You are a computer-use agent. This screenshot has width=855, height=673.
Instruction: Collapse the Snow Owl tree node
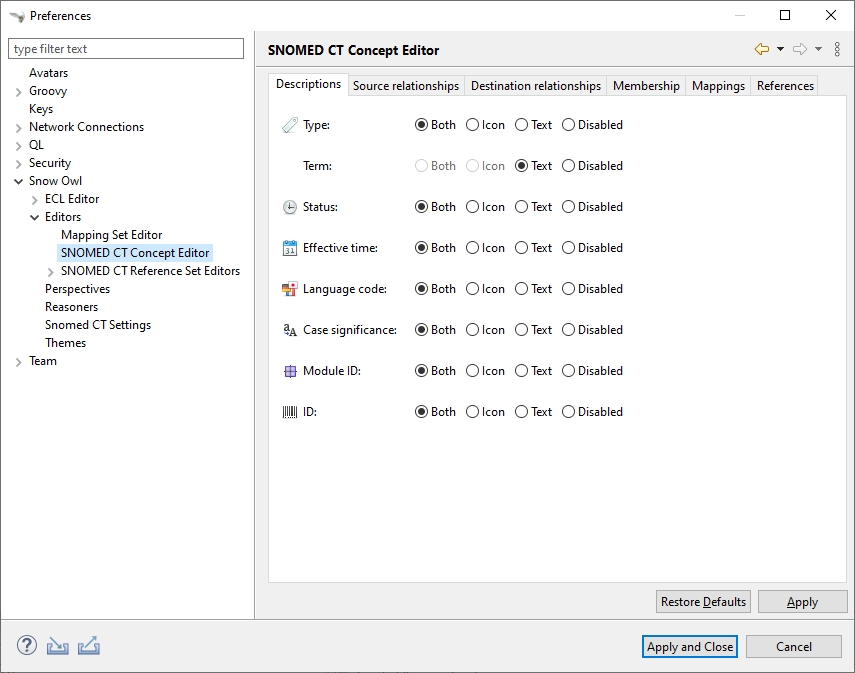point(19,181)
